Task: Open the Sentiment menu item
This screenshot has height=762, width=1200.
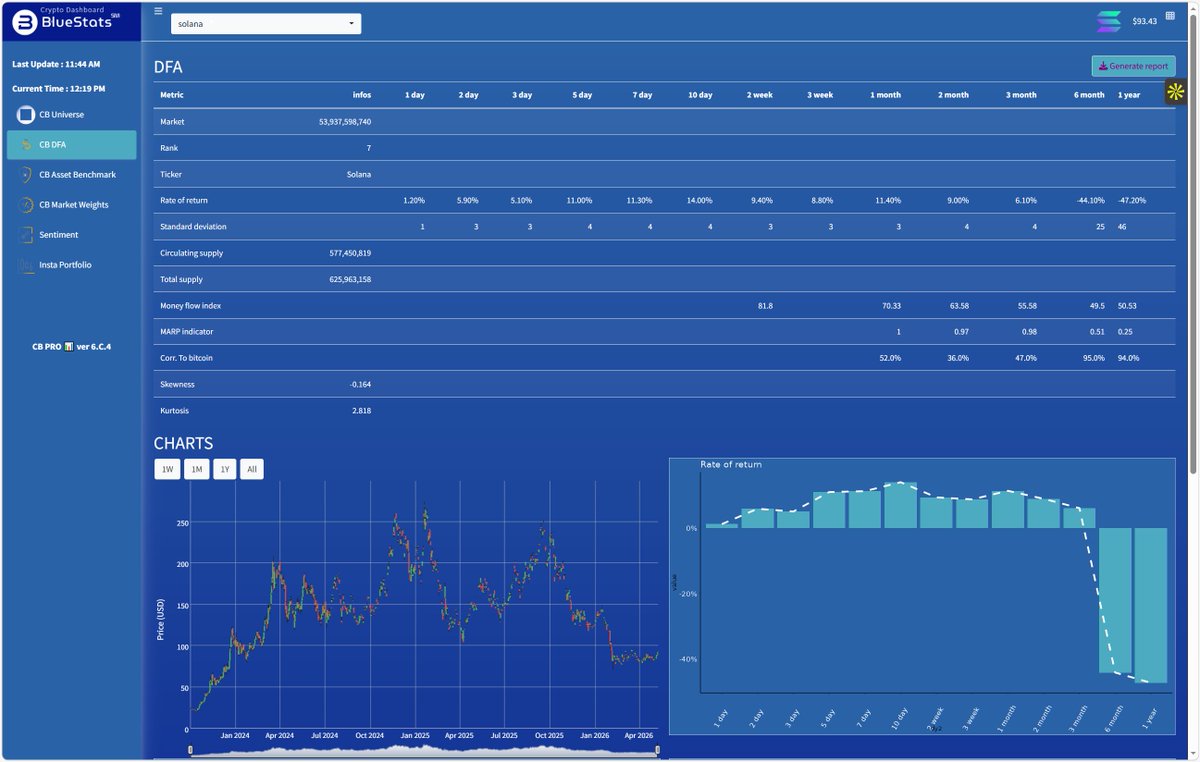Action: point(58,235)
